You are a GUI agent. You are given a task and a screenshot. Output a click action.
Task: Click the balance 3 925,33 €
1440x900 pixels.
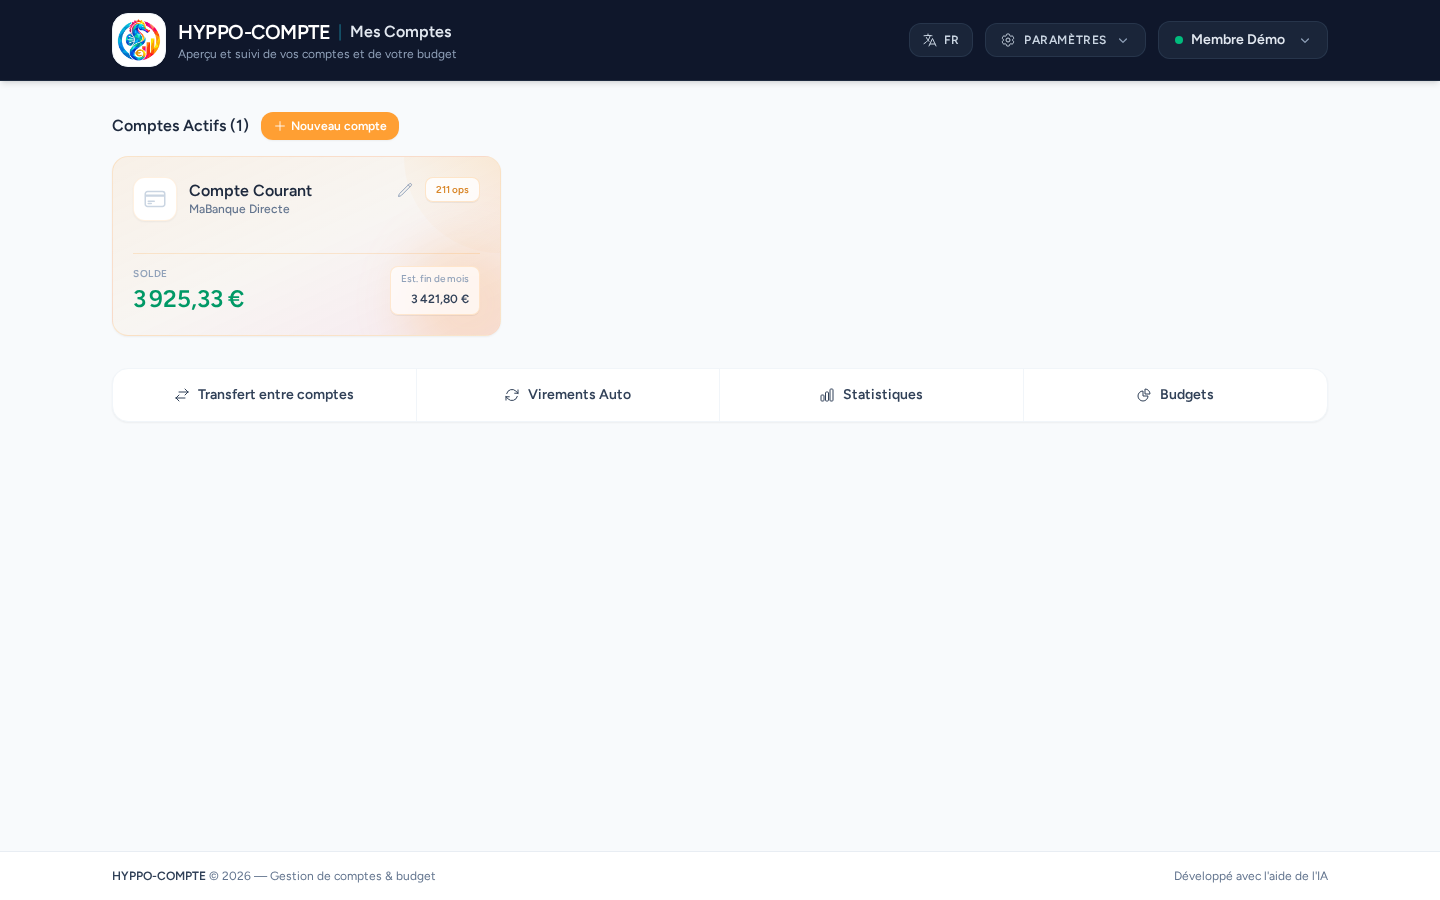[188, 299]
